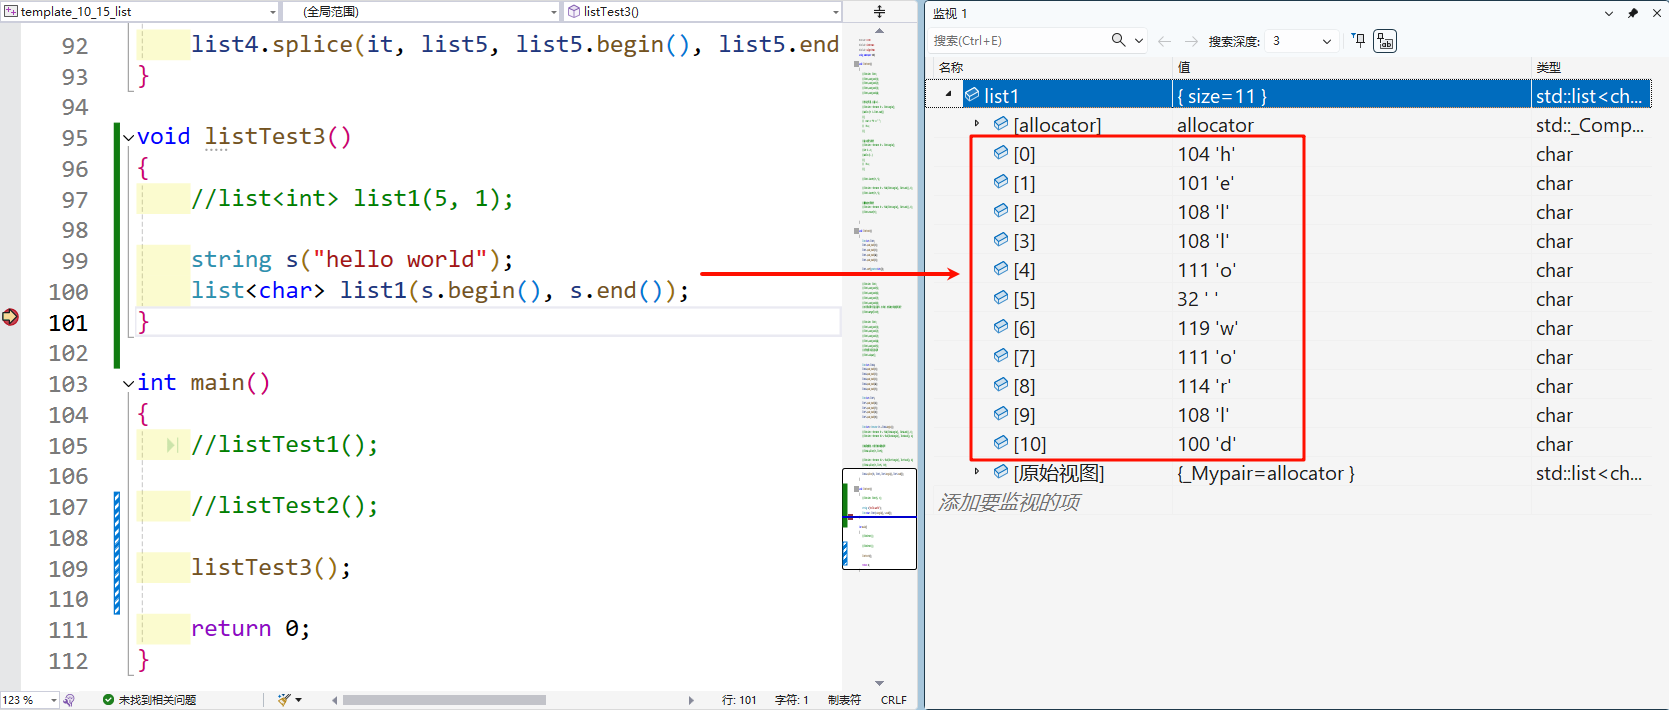The width and height of the screenshot is (1669, 710).
Task: Expand the [原始视图] node
Action: tap(977, 471)
